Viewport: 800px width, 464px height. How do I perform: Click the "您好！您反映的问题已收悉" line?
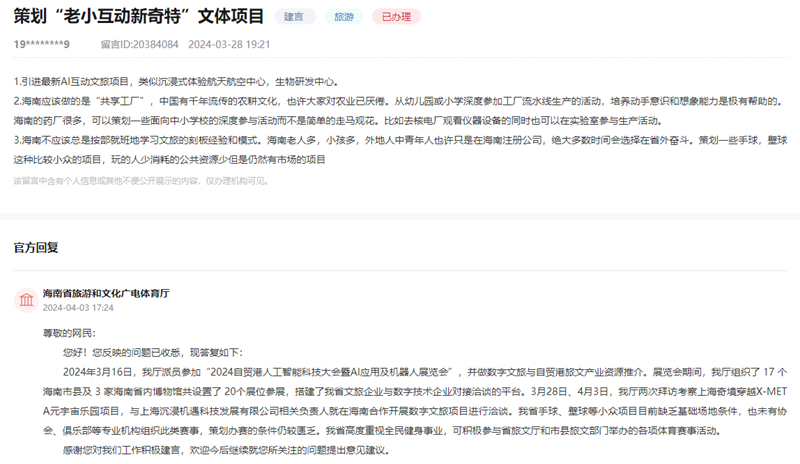[139, 352]
